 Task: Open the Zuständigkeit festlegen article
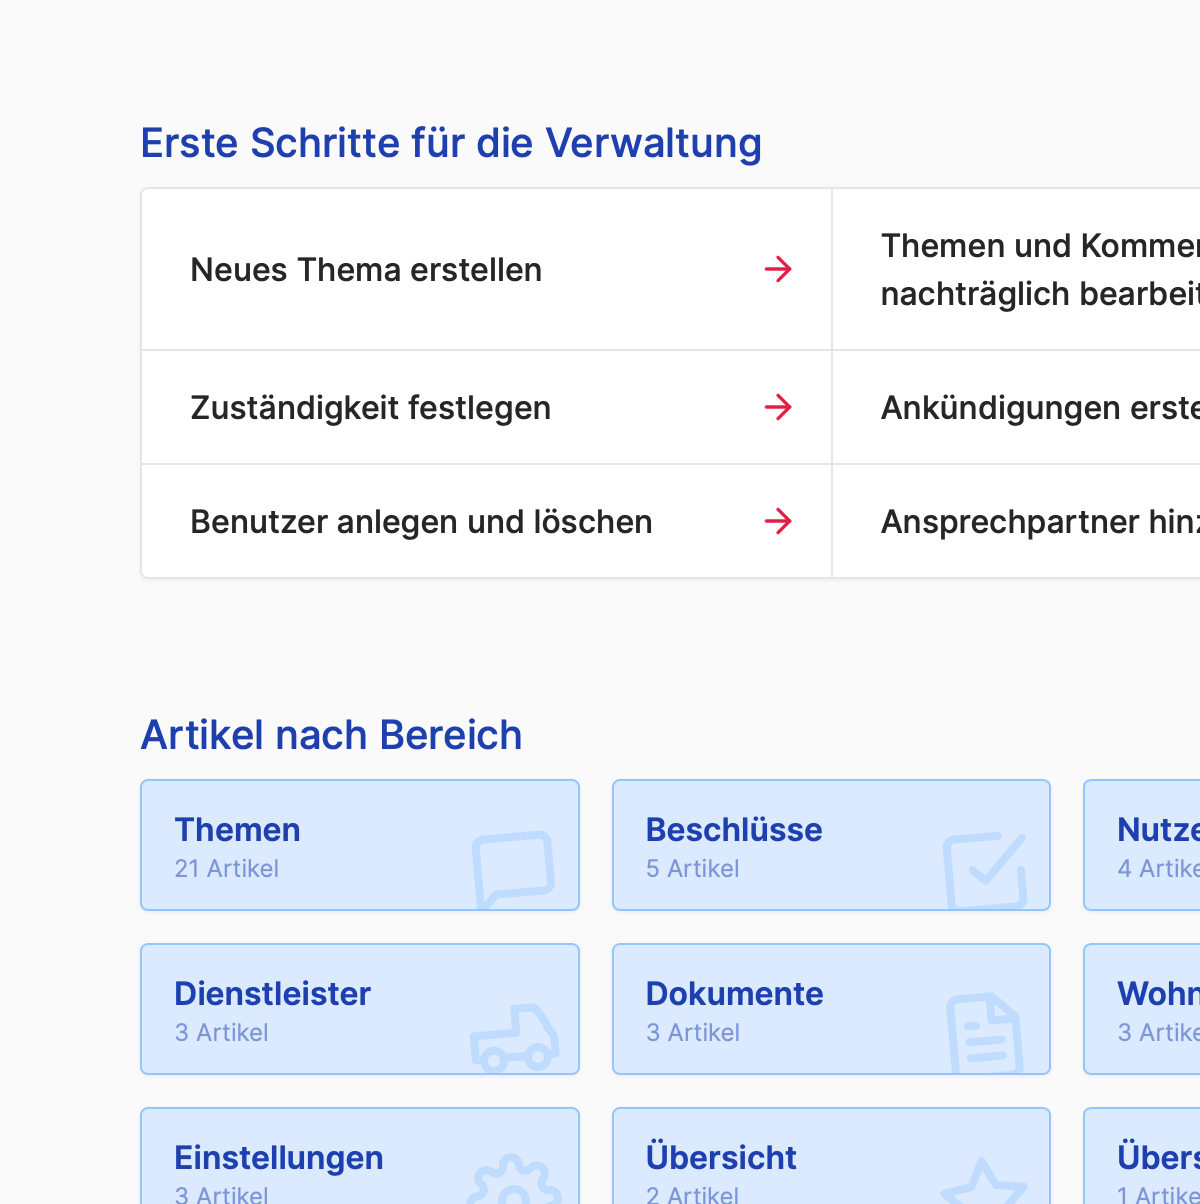[370, 408]
